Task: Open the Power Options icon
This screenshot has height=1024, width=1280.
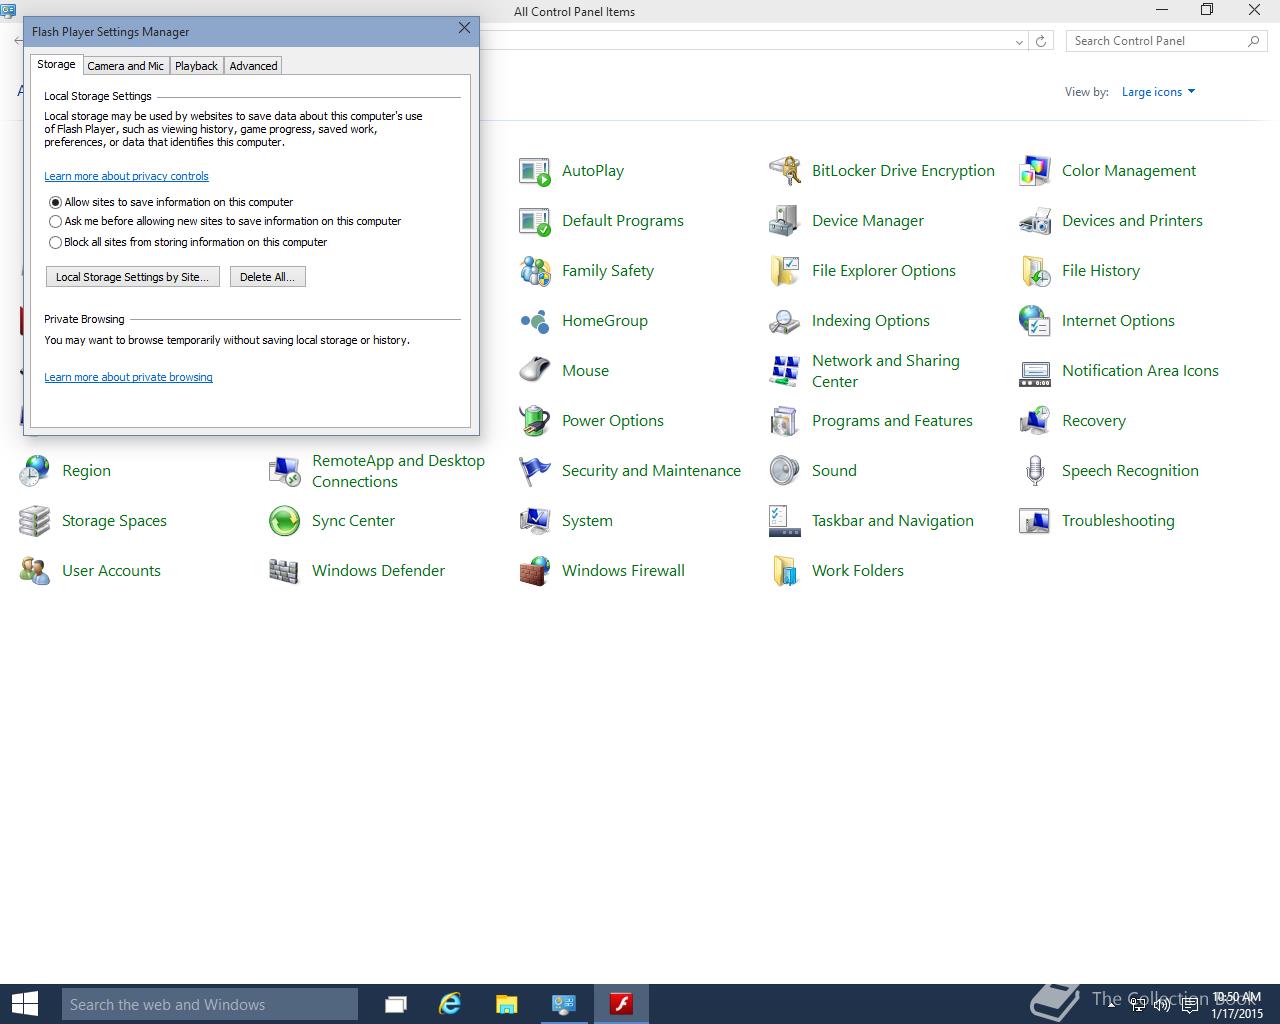Action: [535, 421]
